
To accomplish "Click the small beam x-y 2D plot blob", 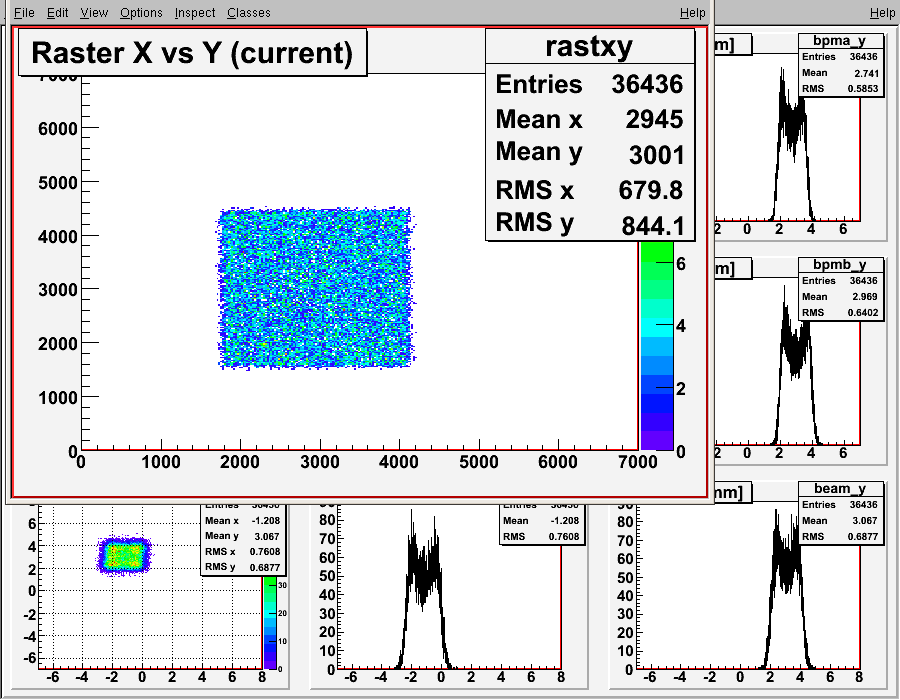I will click(123, 555).
